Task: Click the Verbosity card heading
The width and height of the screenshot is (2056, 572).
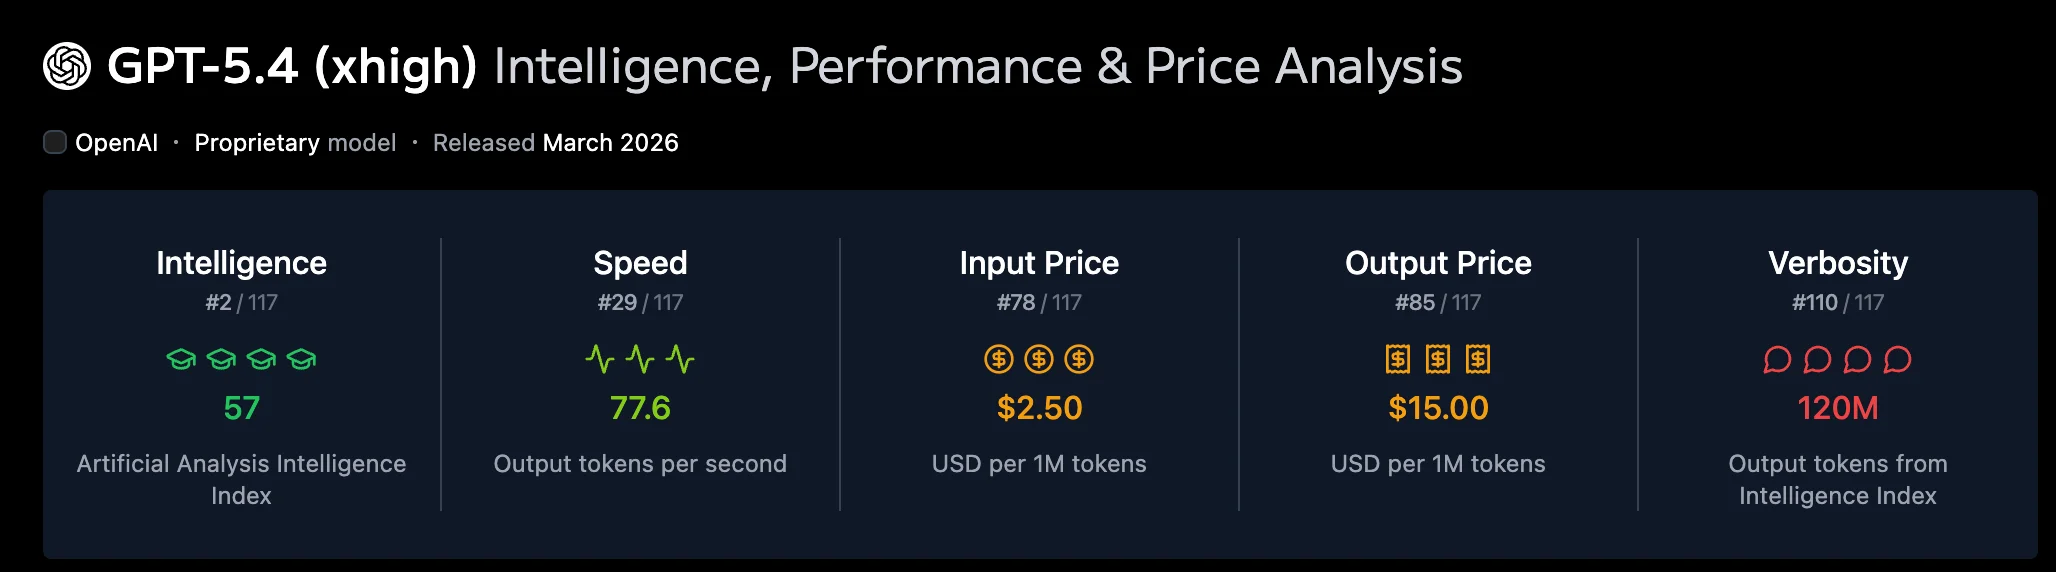Action: pyautogui.click(x=1838, y=263)
